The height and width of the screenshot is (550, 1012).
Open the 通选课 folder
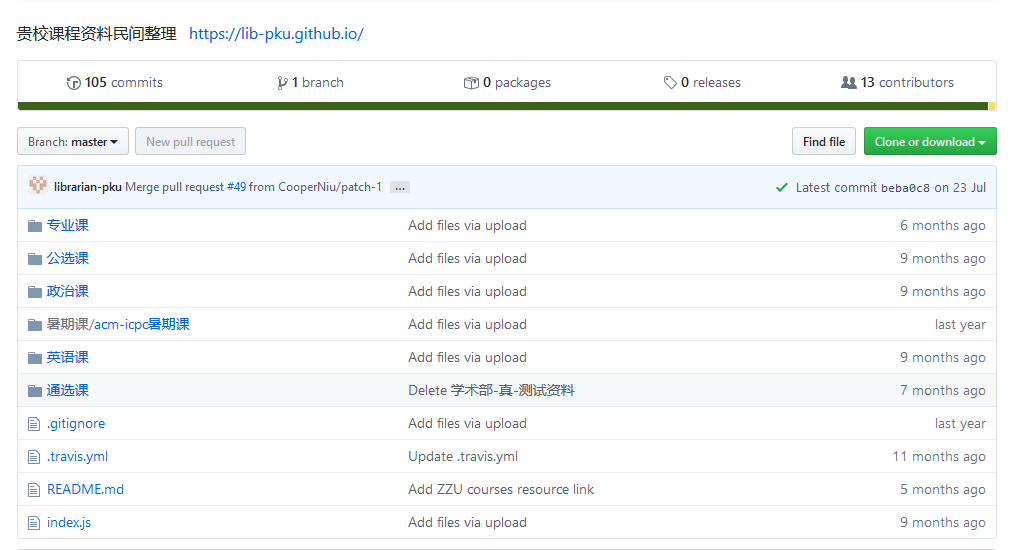point(68,390)
